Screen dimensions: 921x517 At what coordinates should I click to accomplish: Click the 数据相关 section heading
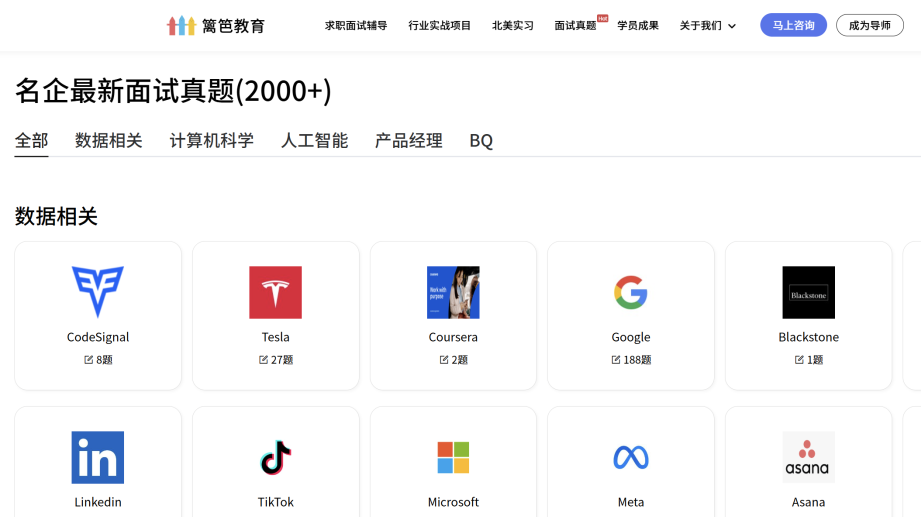coord(56,216)
